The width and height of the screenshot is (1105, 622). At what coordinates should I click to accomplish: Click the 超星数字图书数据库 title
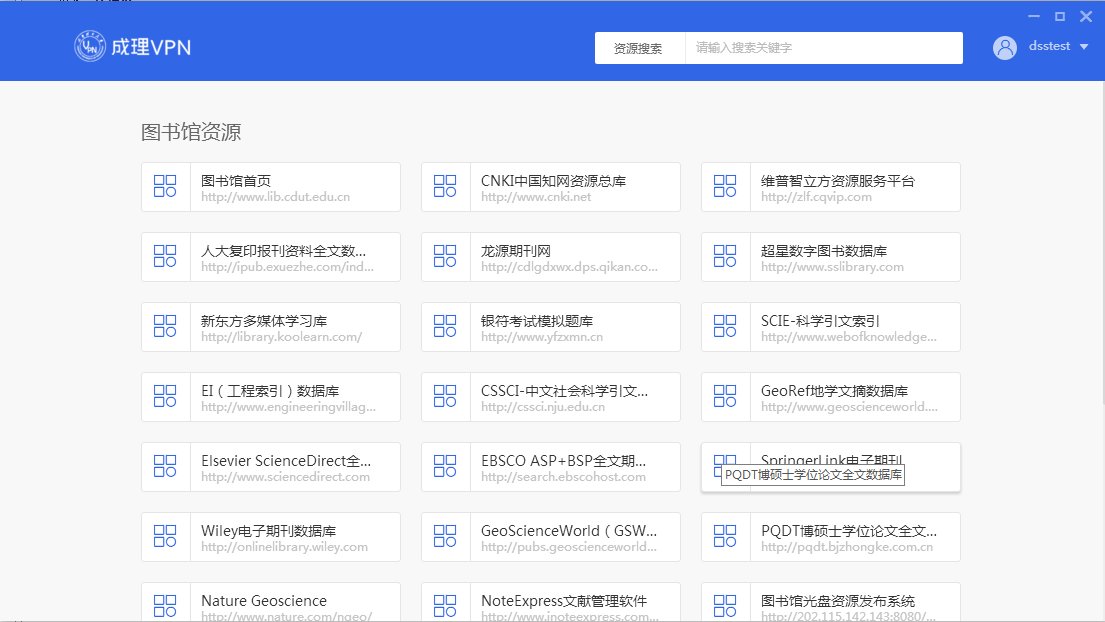824,251
